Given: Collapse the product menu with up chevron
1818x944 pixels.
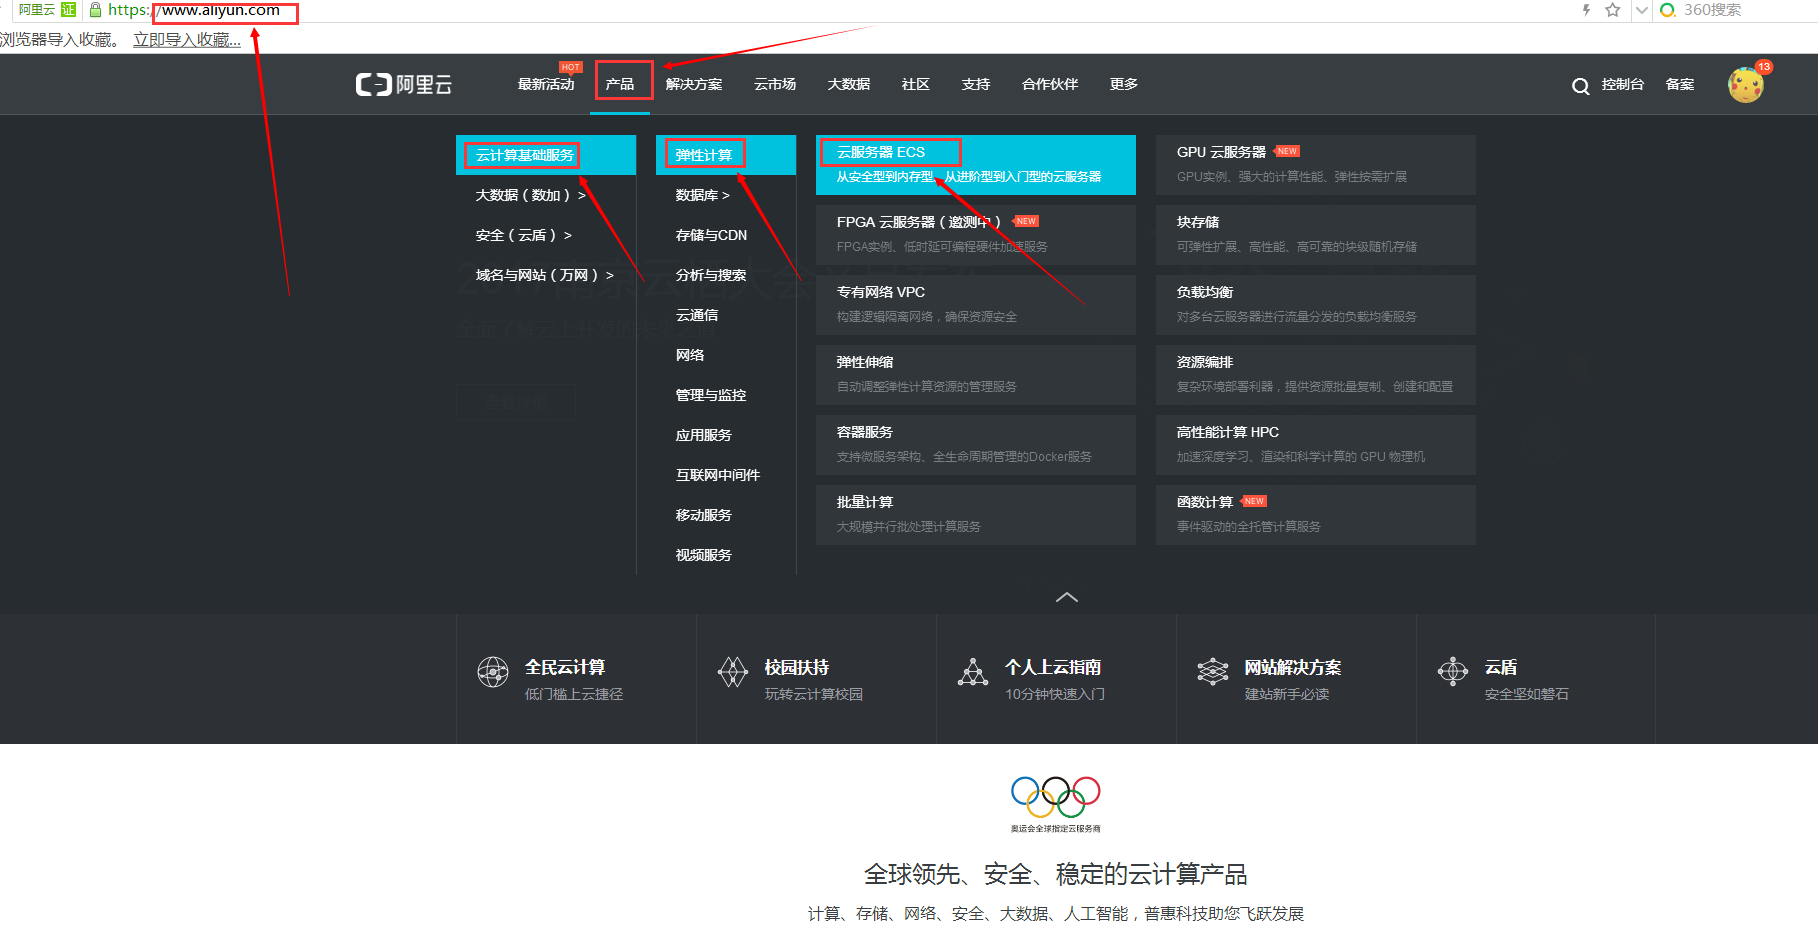Looking at the screenshot, I should click(1067, 597).
